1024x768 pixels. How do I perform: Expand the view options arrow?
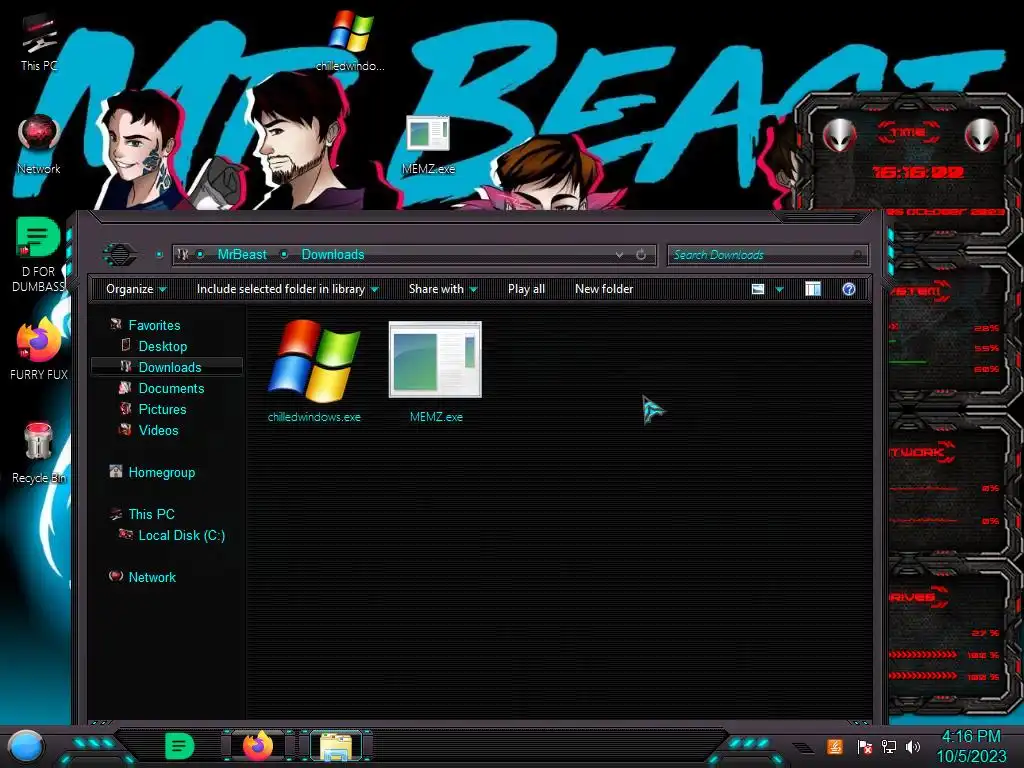pos(779,289)
